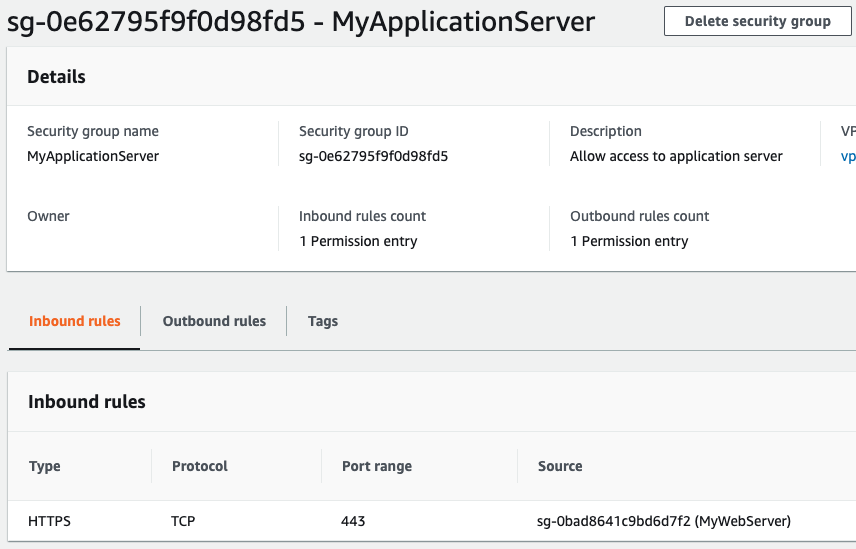Click the page title with the security group ID
This screenshot has height=549, width=856.
coord(300,21)
